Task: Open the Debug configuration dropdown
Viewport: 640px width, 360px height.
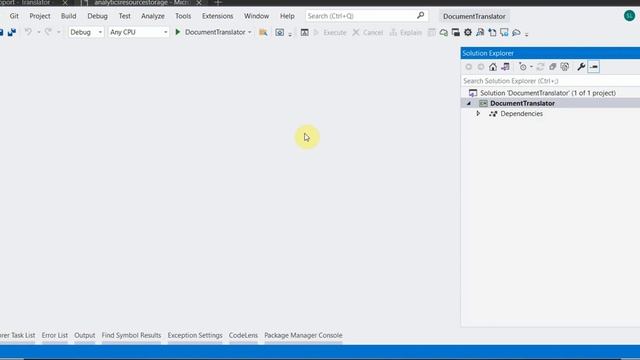Action: coord(86,32)
